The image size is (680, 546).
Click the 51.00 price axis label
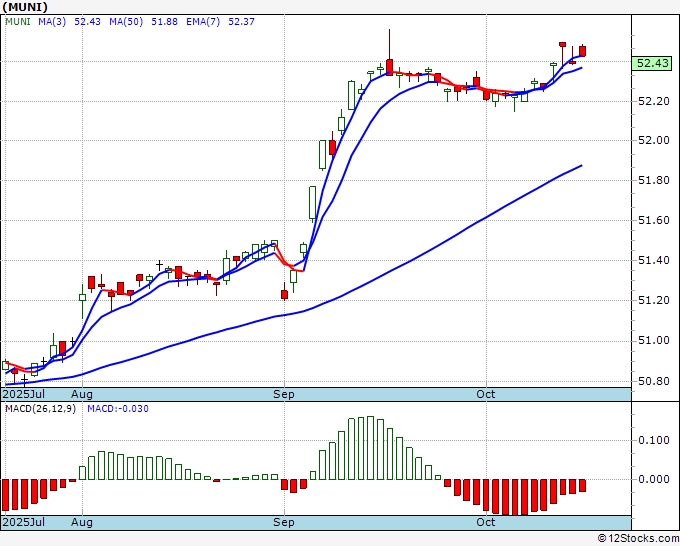click(654, 340)
